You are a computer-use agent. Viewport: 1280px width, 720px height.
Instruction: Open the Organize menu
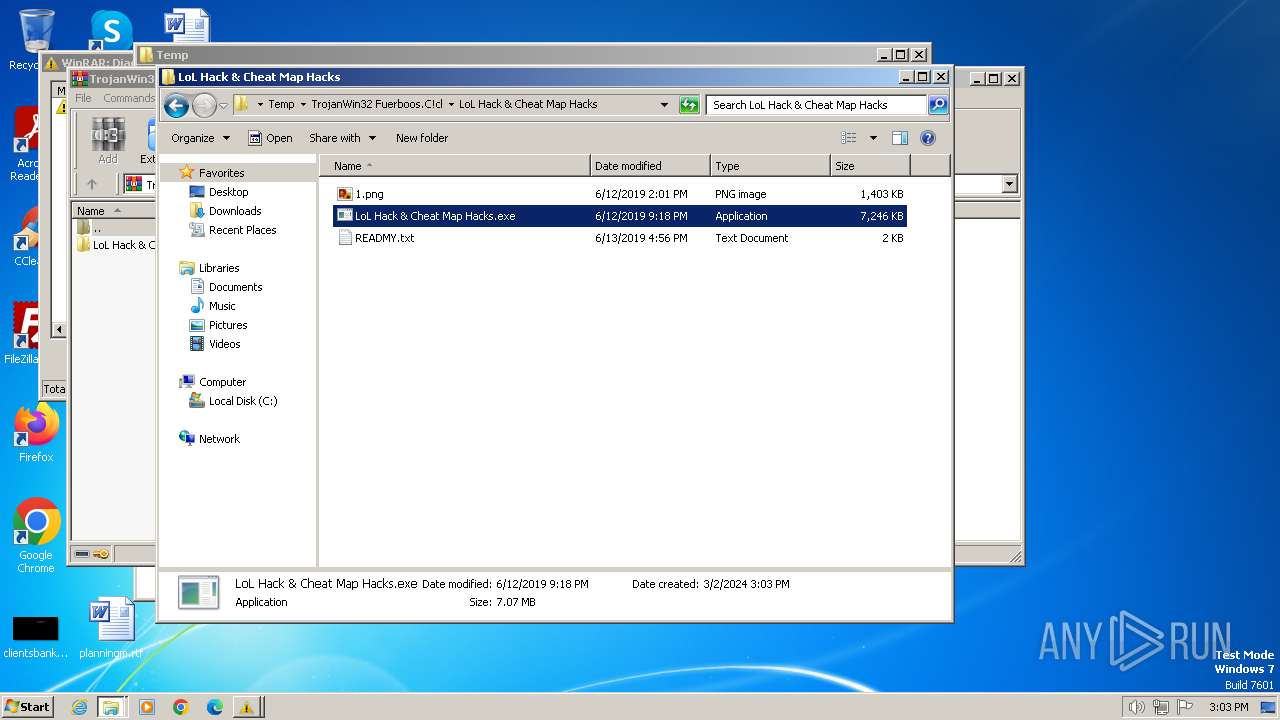[x=200, y=138]
